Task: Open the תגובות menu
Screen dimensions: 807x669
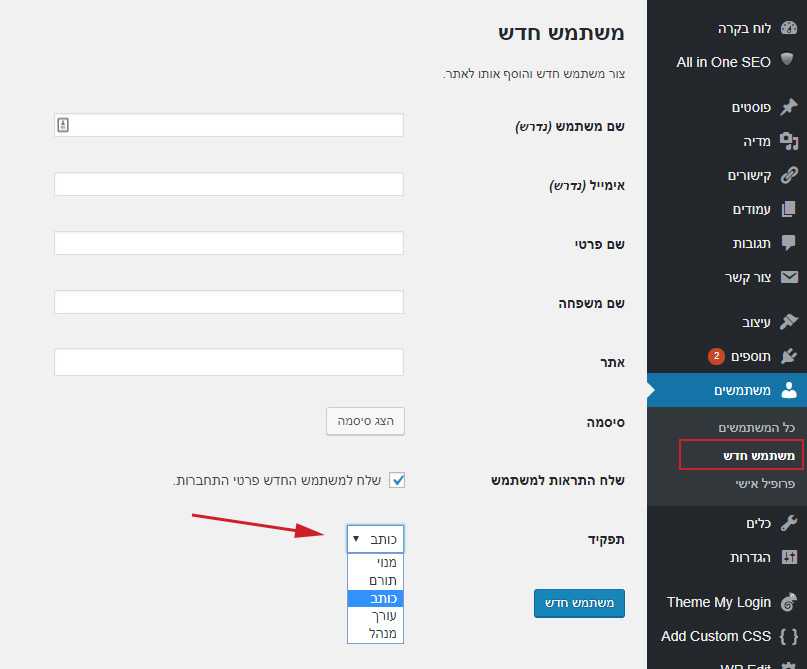Action: click(x=727, y=243)
